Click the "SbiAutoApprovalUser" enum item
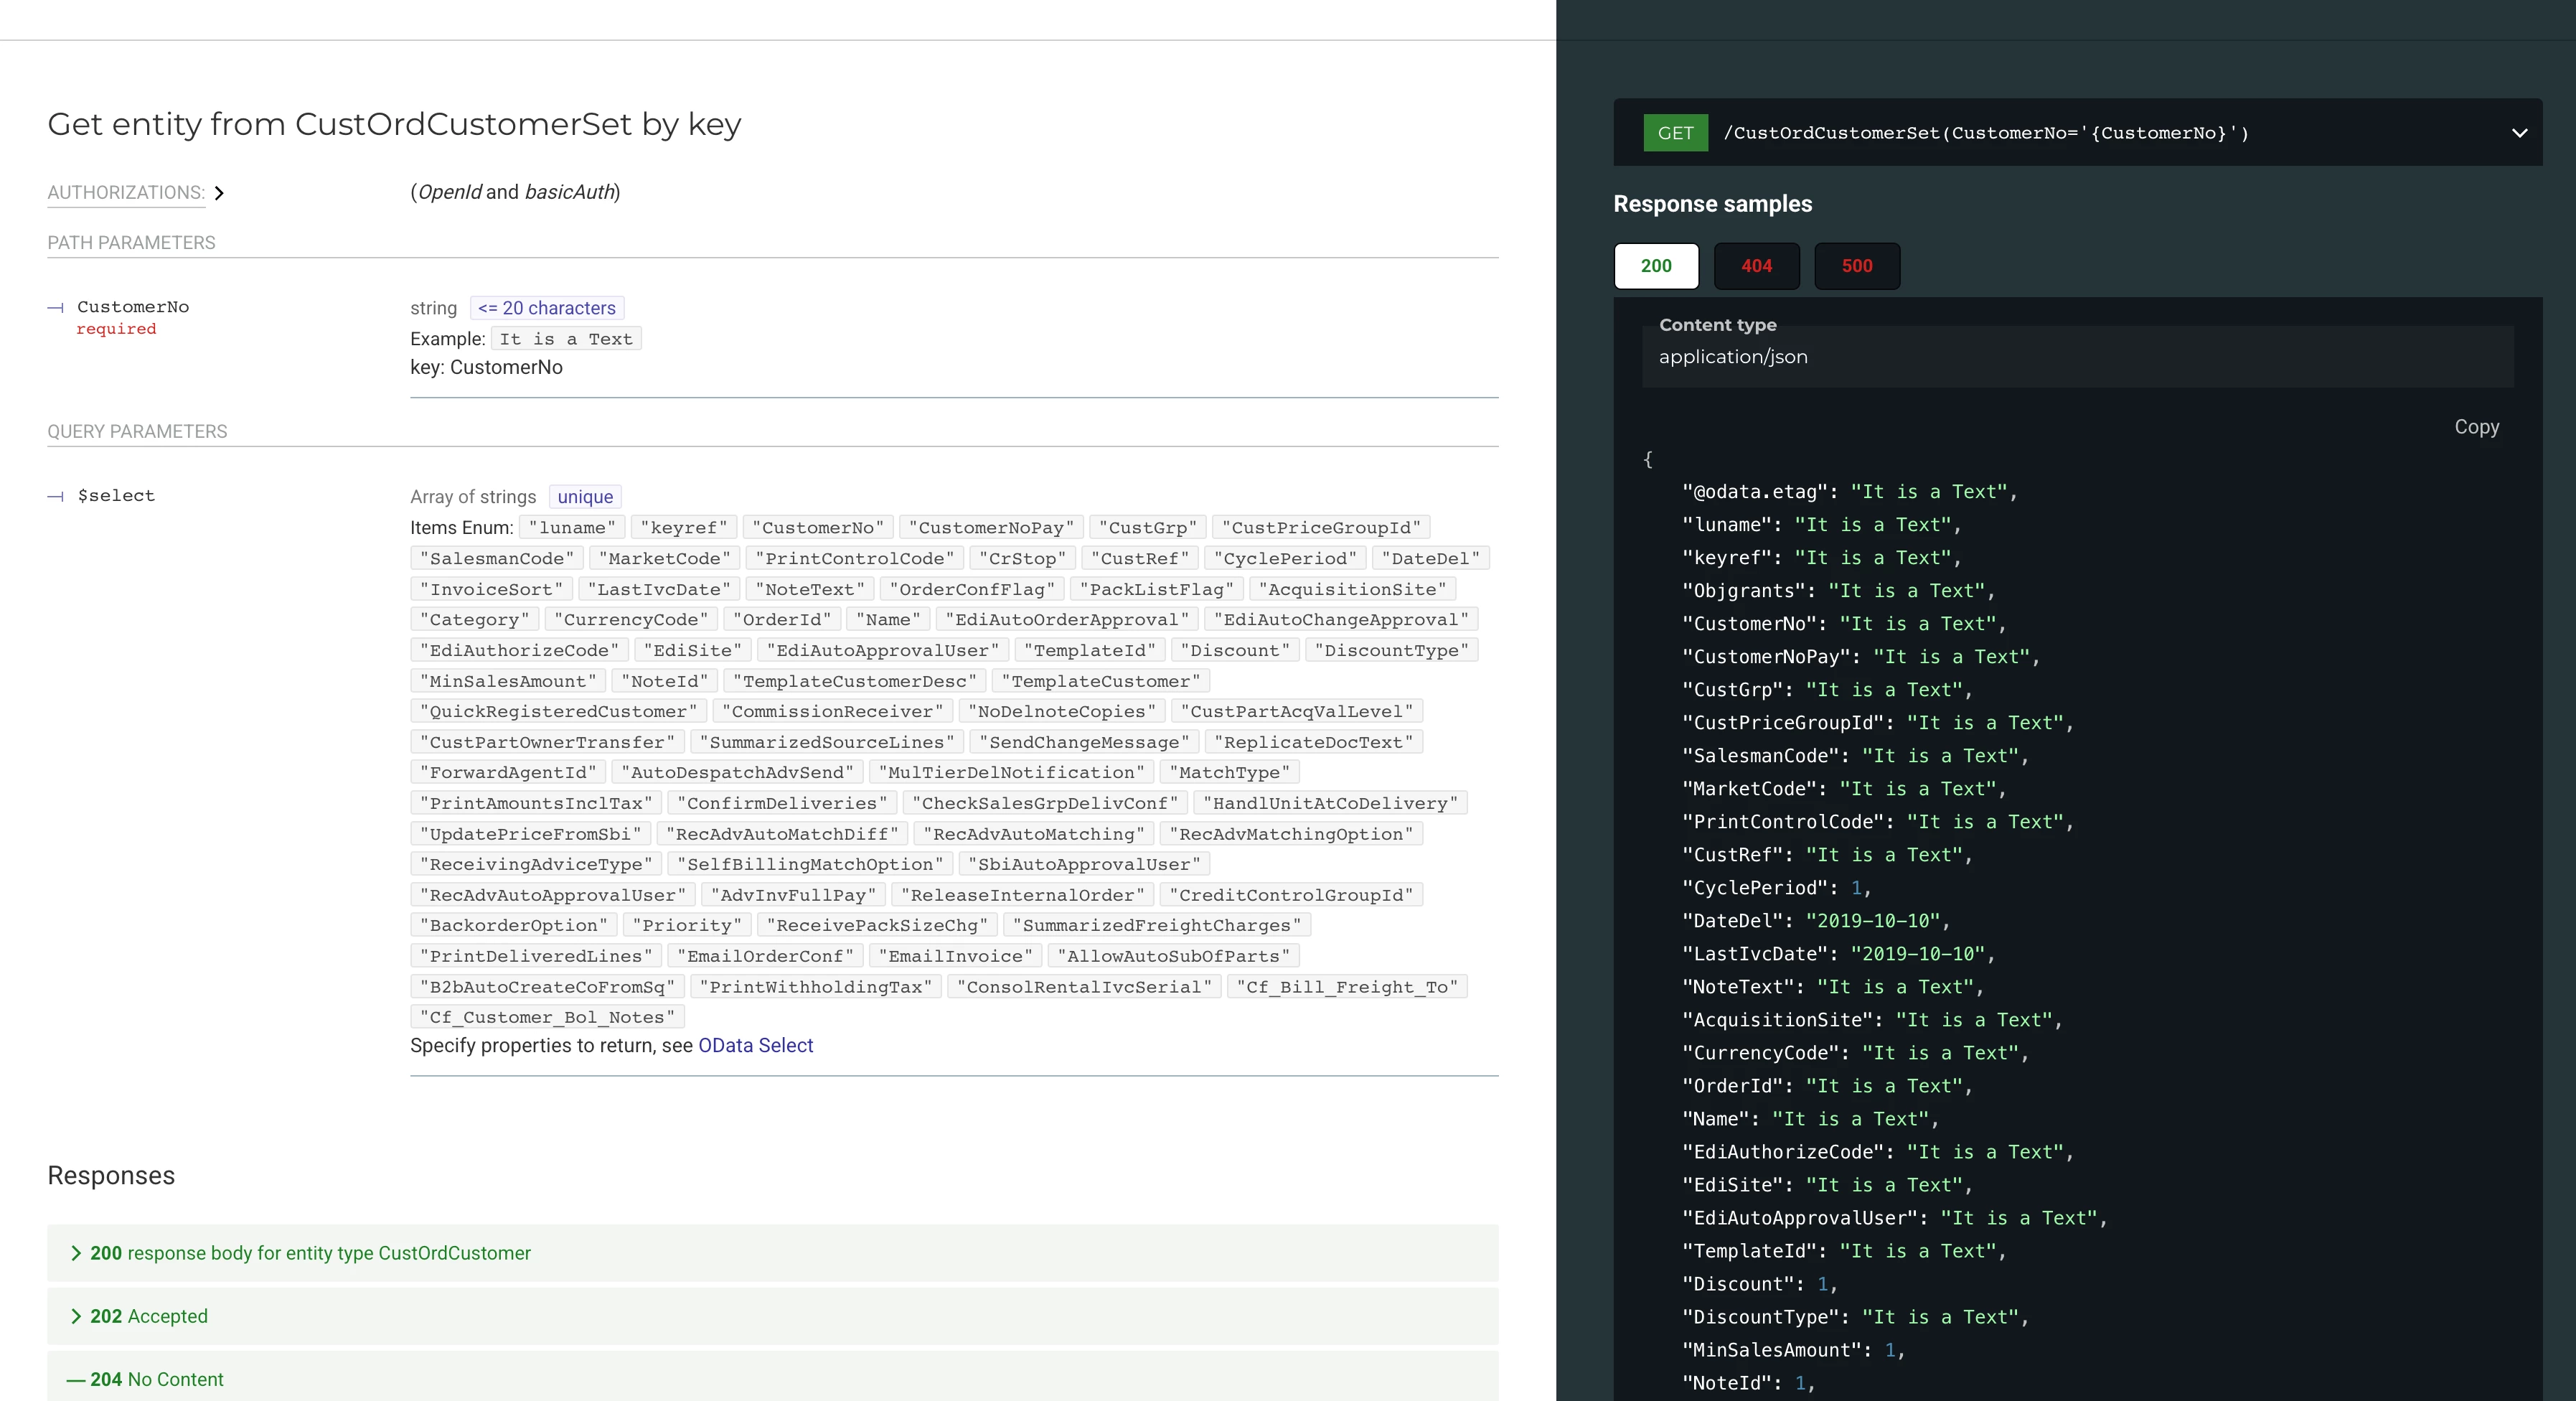This screenshot has width=2576, height=1401. point(1084,864)
